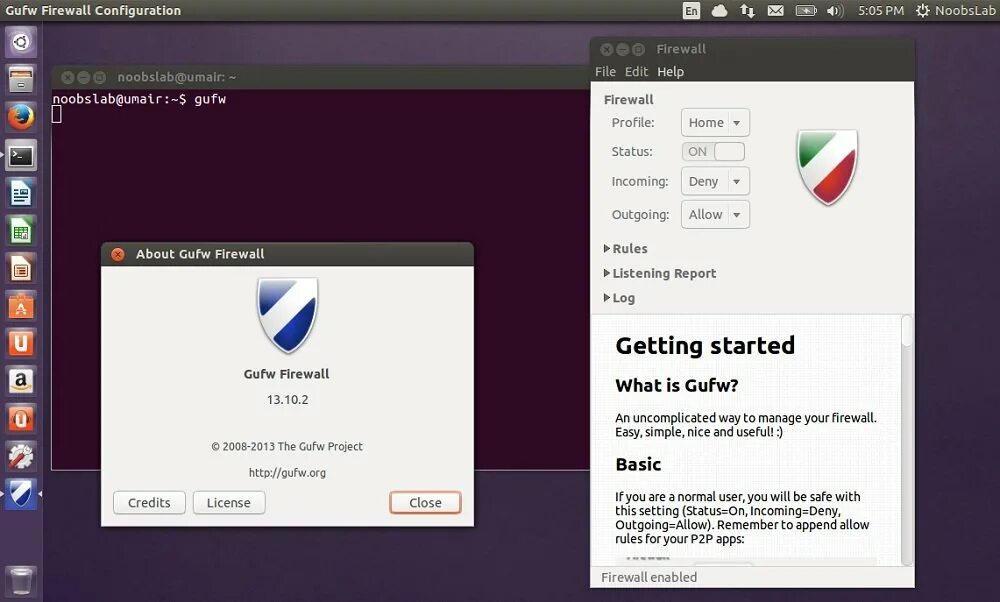Viewport: 1000px width, 602px height.
Task: Click Close button in About dialog
Action: pyautogui.click(x=425, y=503)
